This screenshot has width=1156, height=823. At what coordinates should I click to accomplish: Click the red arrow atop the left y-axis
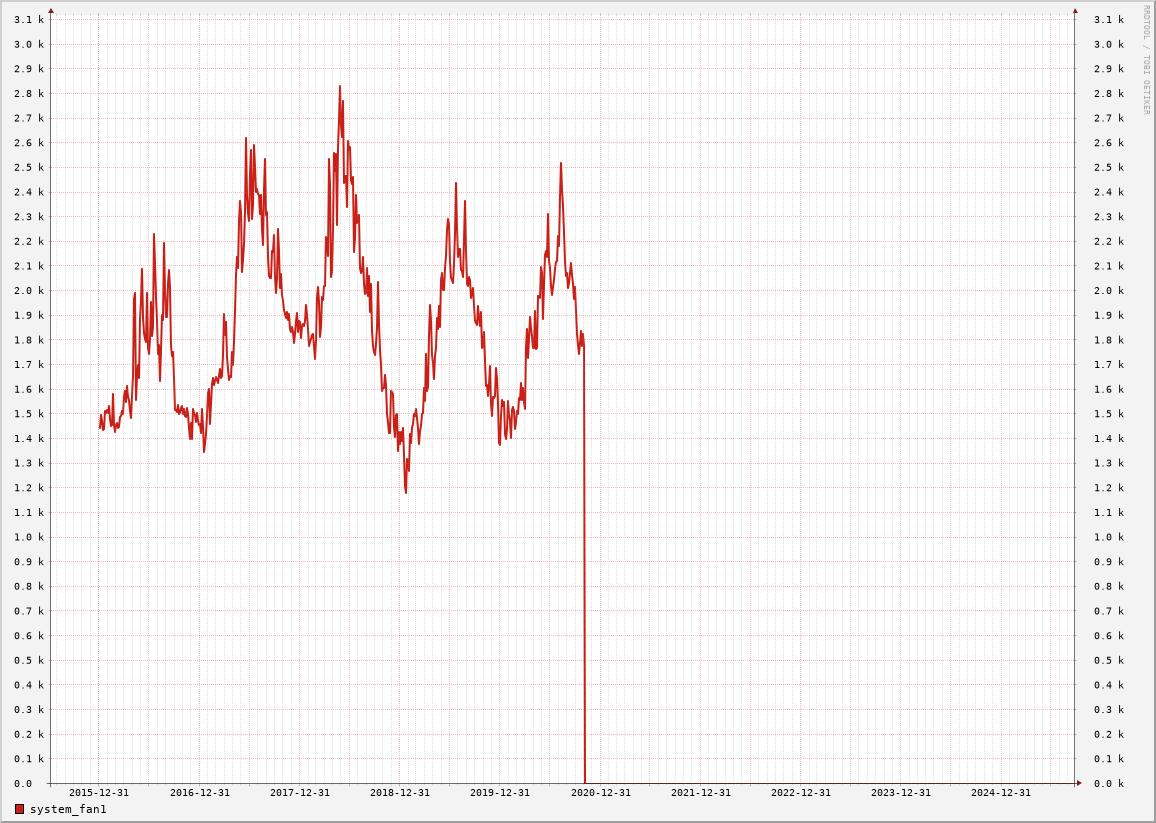[x=51, y=11]
